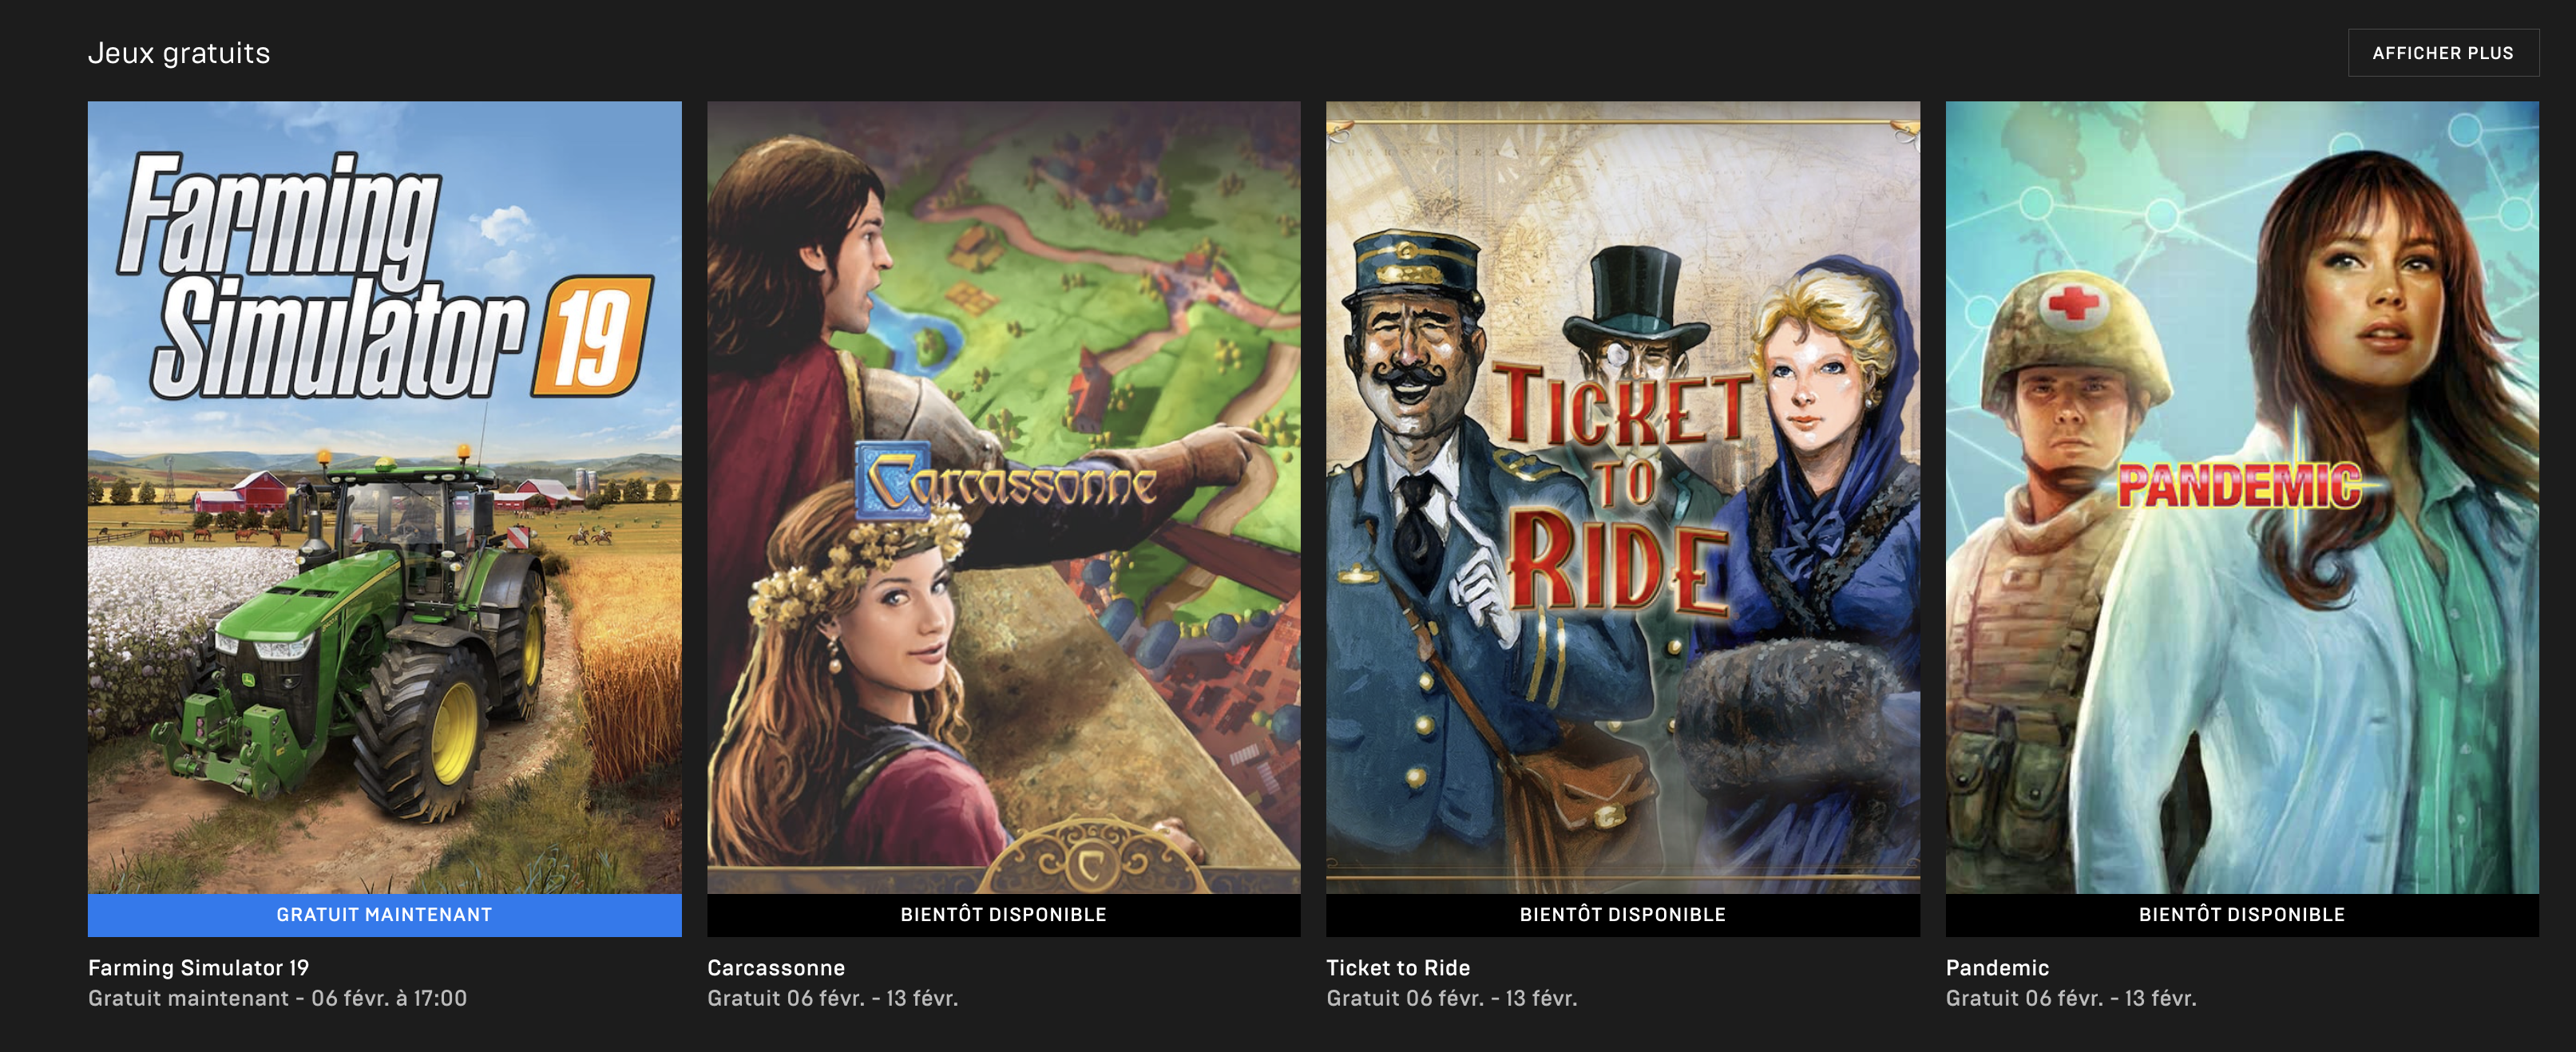Click the Jeux gratuits section heading

[179, 53]
